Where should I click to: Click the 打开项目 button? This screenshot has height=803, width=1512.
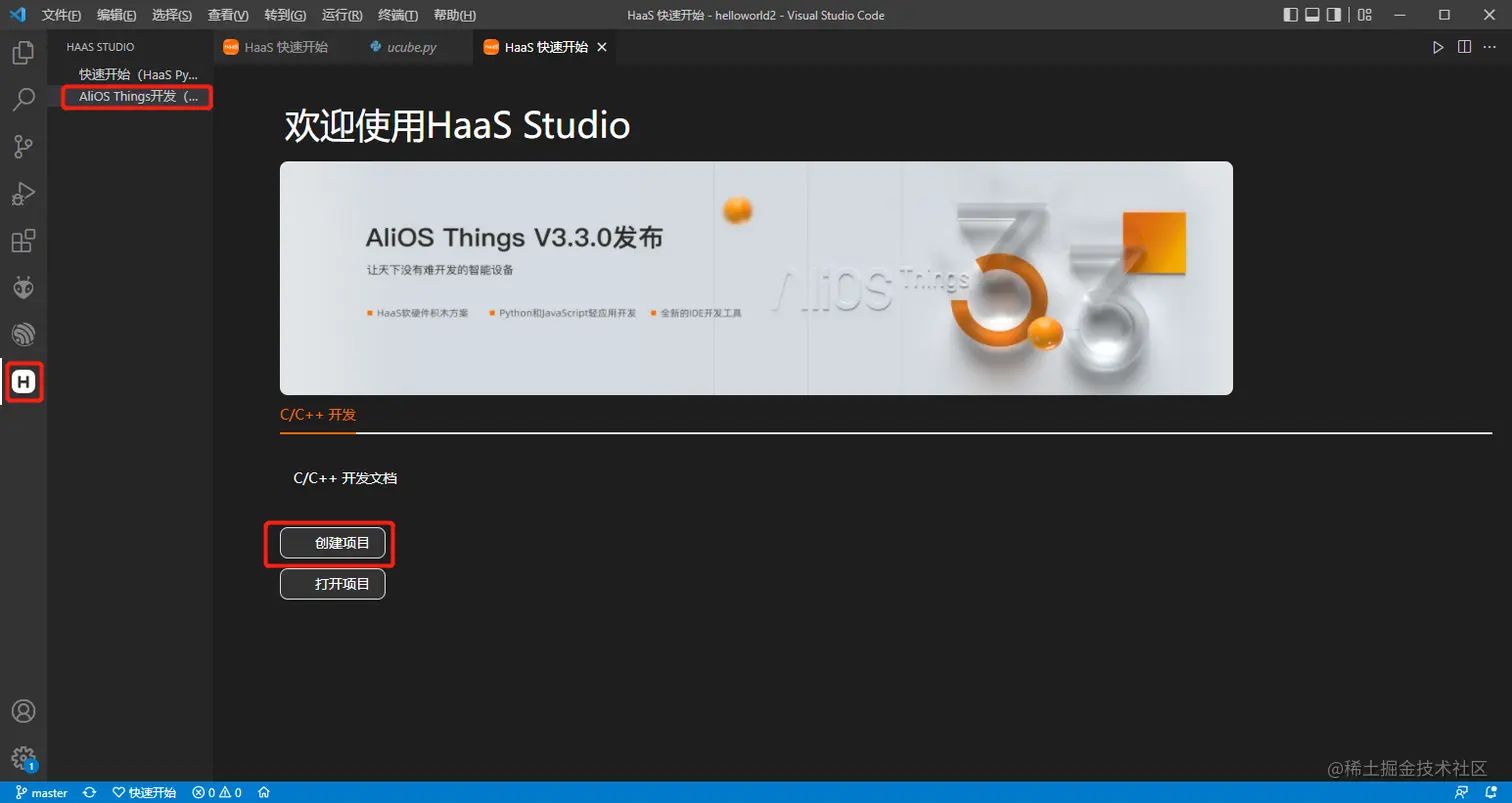332,584
